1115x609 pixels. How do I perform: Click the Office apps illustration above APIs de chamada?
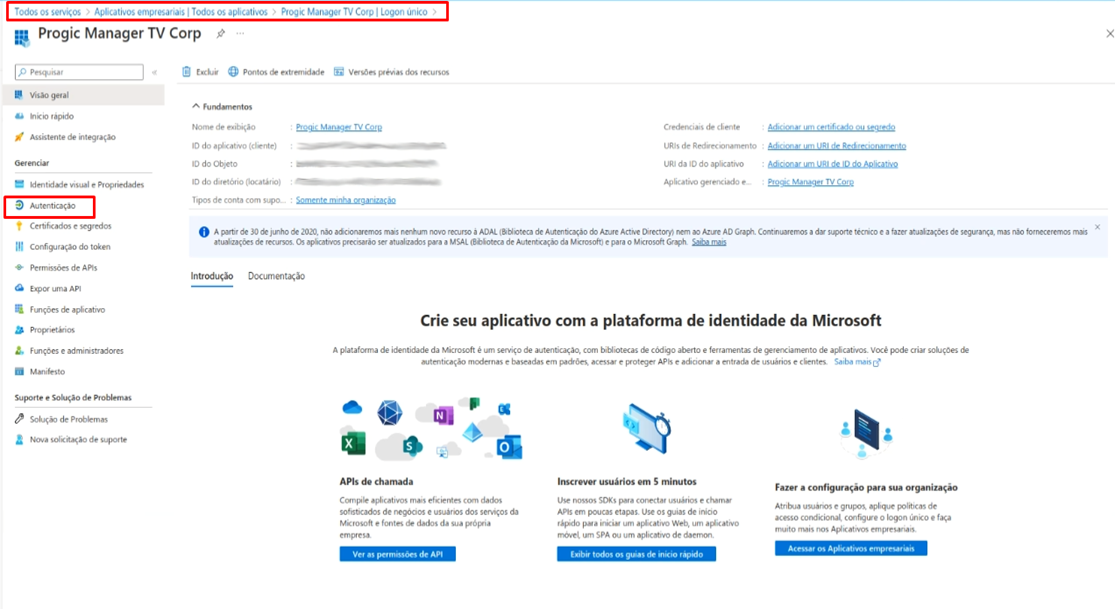[x=432, y=430]
